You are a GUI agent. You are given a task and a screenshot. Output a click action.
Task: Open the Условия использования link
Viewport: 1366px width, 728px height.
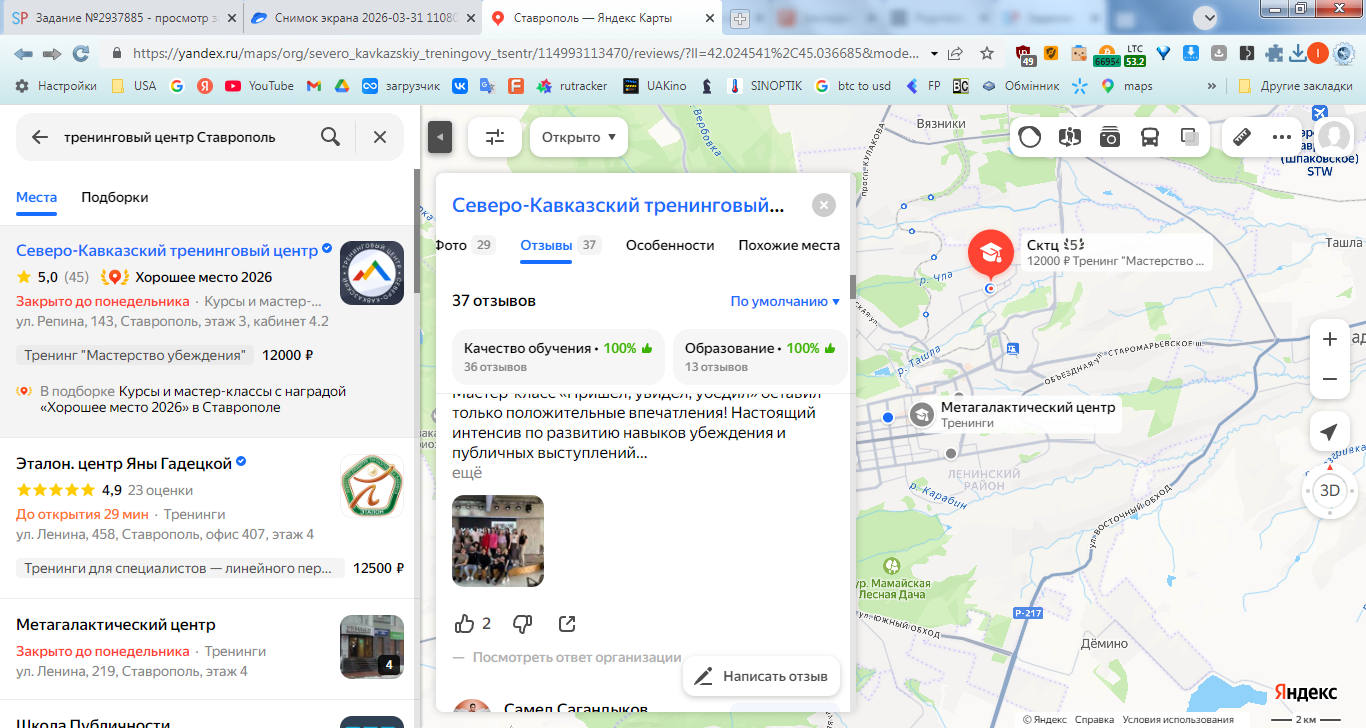pos(1180,720)
